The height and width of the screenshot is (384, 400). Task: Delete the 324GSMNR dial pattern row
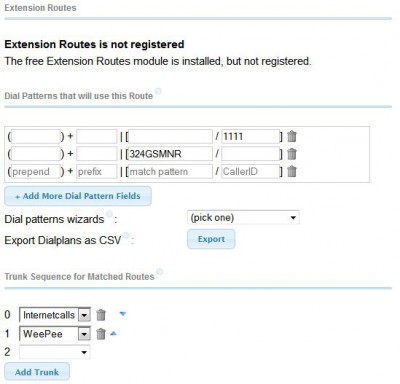click(292, 154)
